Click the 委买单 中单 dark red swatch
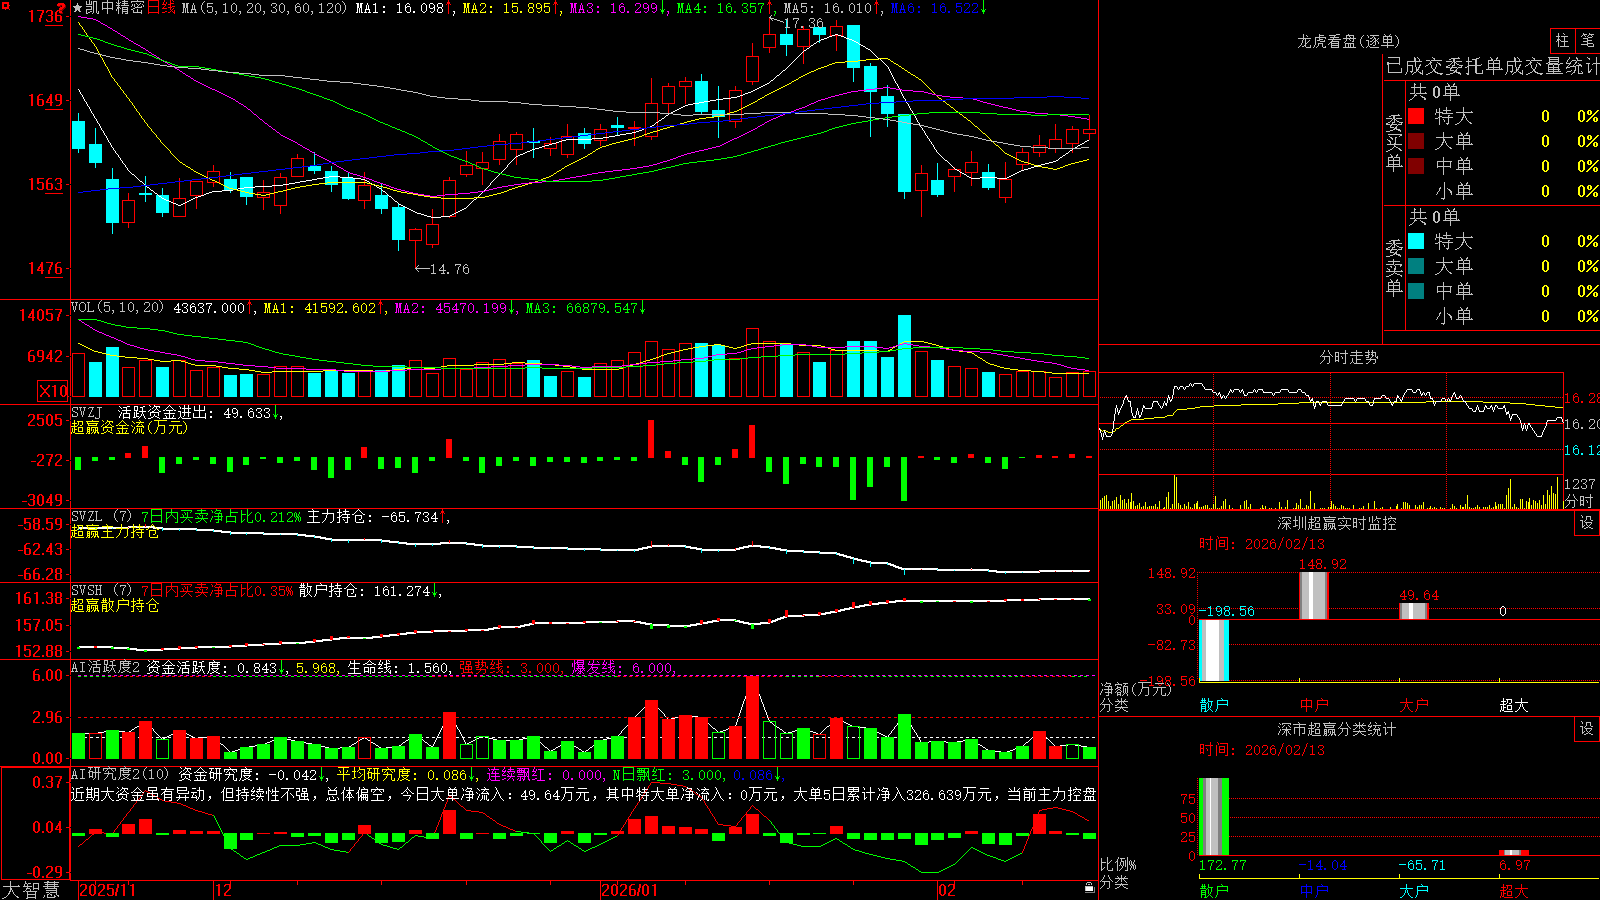The image size is (1600, 900). pyautogui.click(x=1416, y=166)
